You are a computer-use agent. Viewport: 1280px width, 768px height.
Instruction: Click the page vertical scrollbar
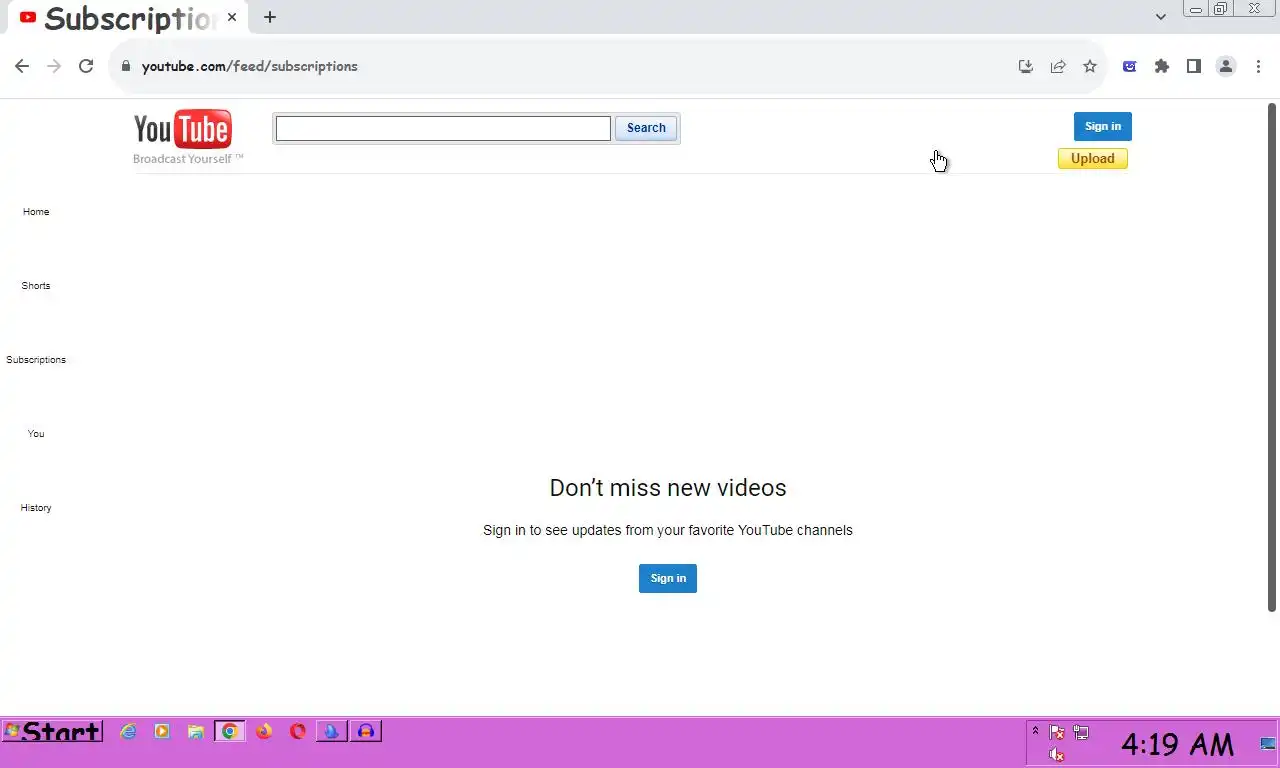tap(1273, 357)
